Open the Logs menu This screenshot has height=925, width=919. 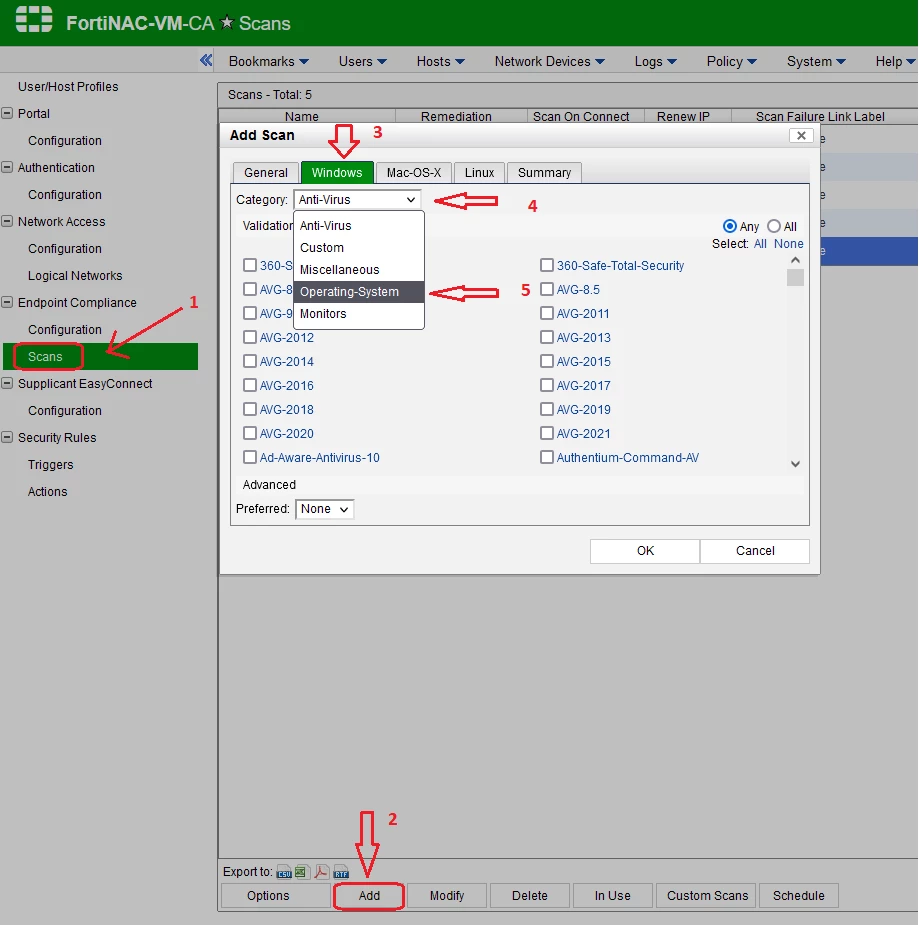pyautogui.click(x=655, y=61)
